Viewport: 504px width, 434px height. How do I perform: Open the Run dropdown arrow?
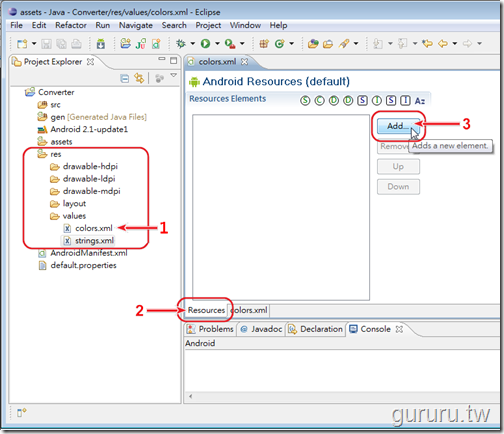tap(217, 44)
